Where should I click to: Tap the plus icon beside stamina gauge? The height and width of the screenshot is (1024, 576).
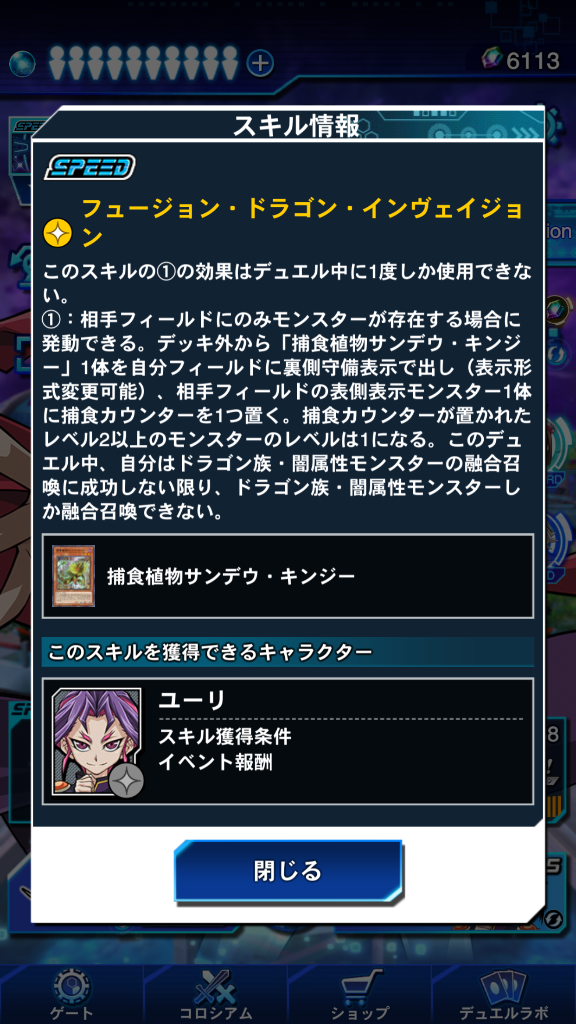(260, 63)
